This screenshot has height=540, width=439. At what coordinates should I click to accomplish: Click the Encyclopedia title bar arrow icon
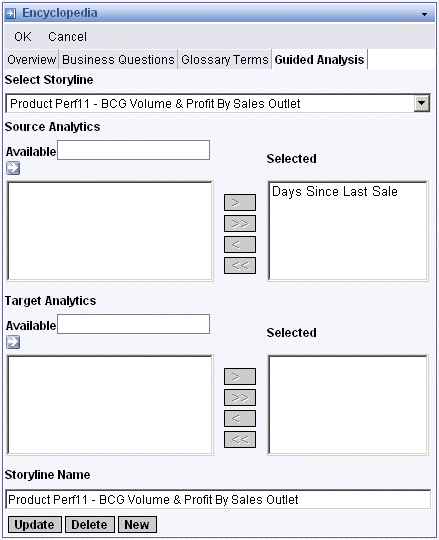11,13
